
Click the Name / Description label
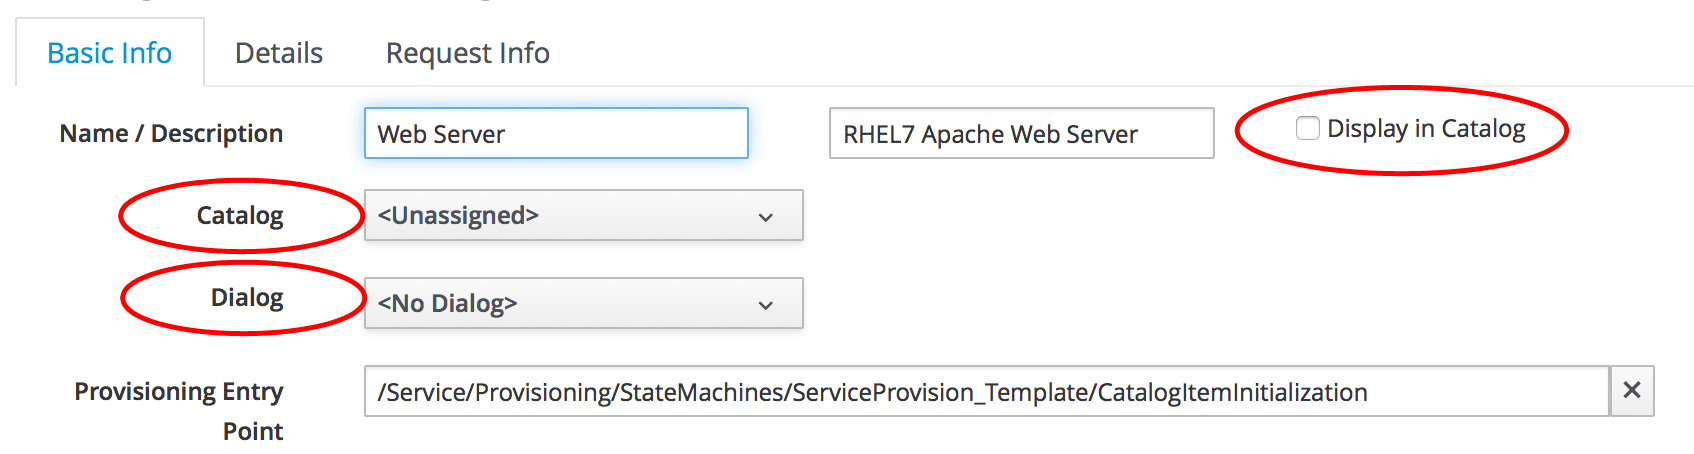pyautogui.click(x=171, y=134)
